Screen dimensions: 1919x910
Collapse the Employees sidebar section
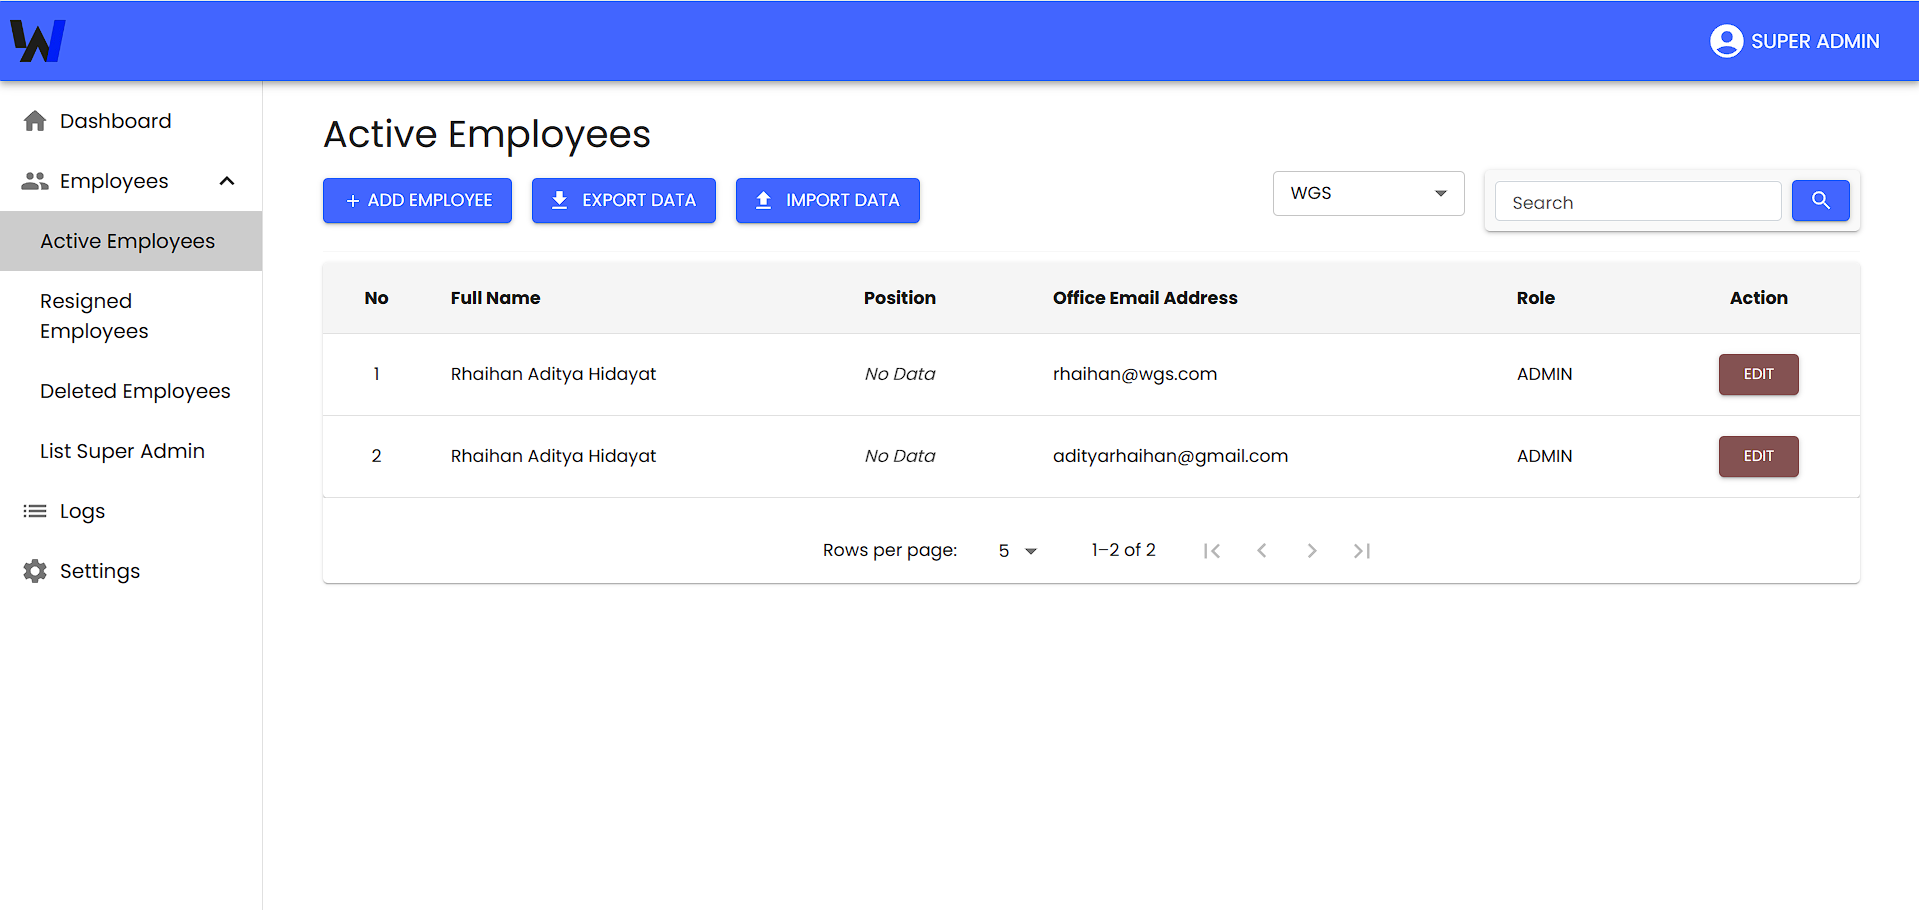[x=227, y=181]
